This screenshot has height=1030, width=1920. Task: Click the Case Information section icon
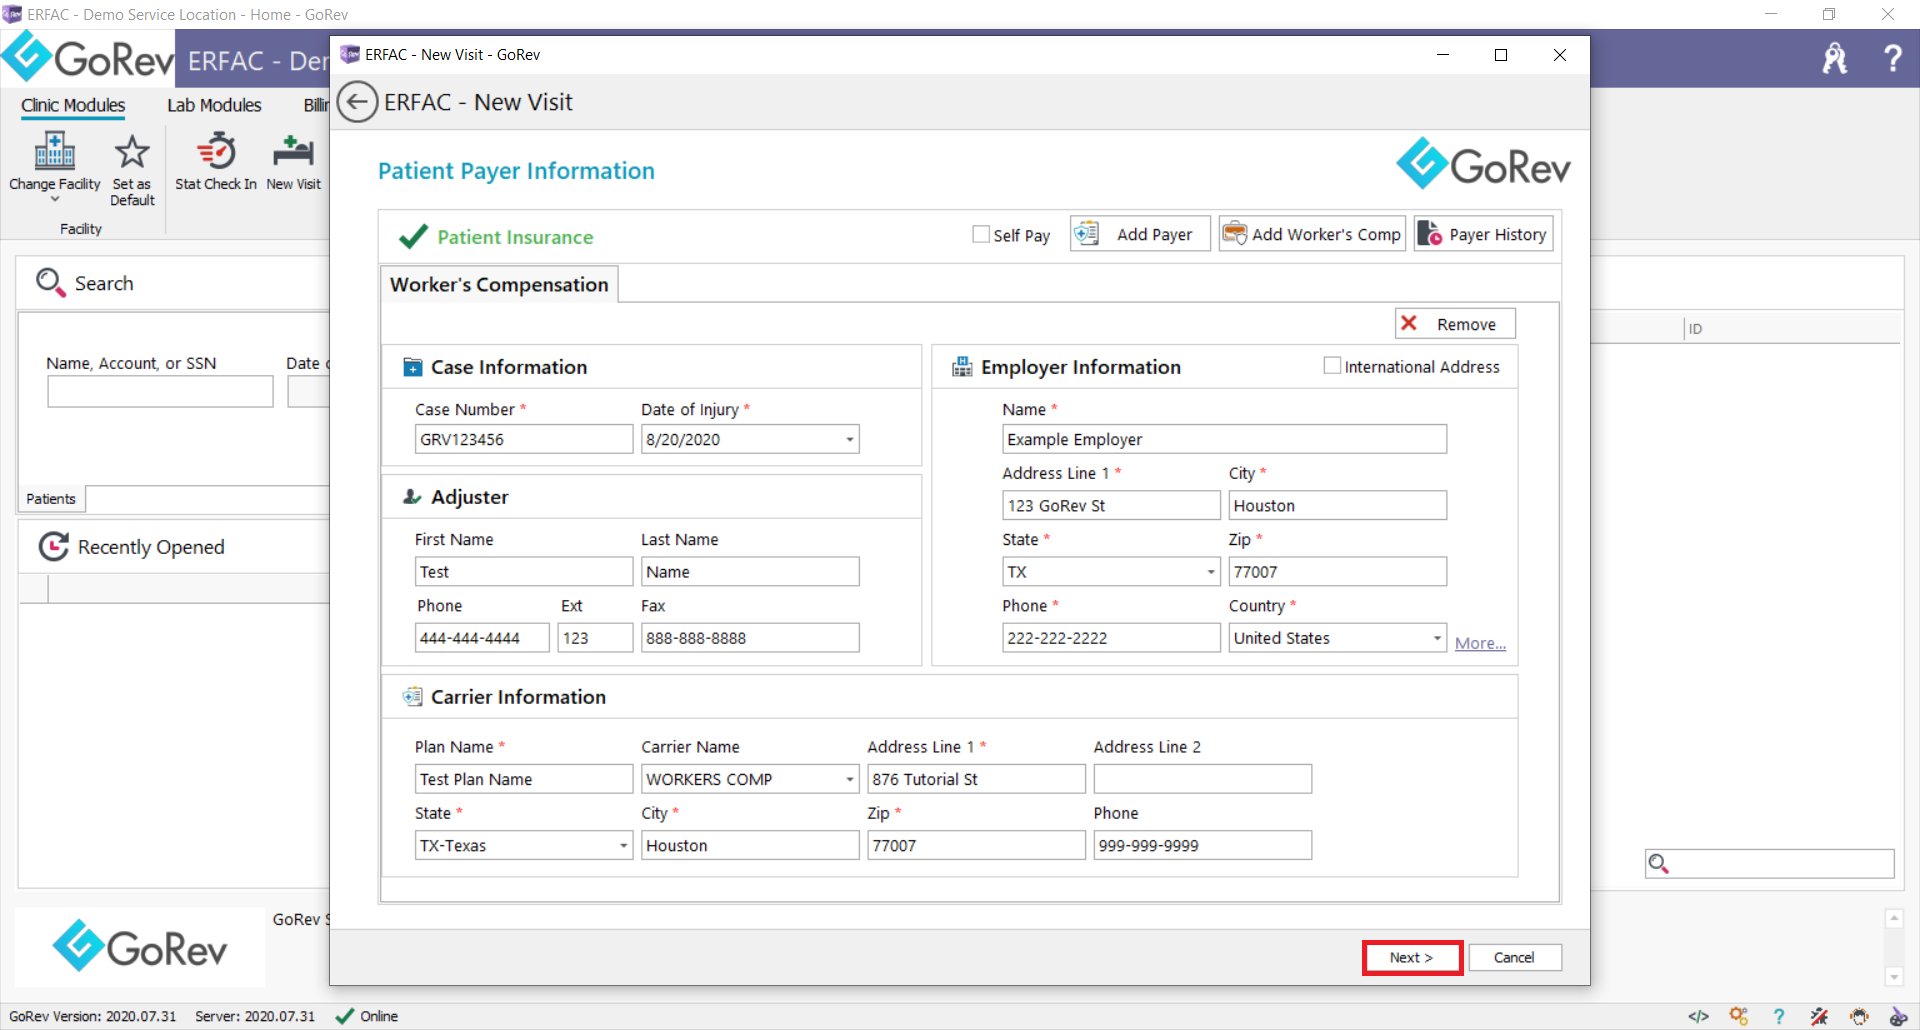tap(412, 367)
